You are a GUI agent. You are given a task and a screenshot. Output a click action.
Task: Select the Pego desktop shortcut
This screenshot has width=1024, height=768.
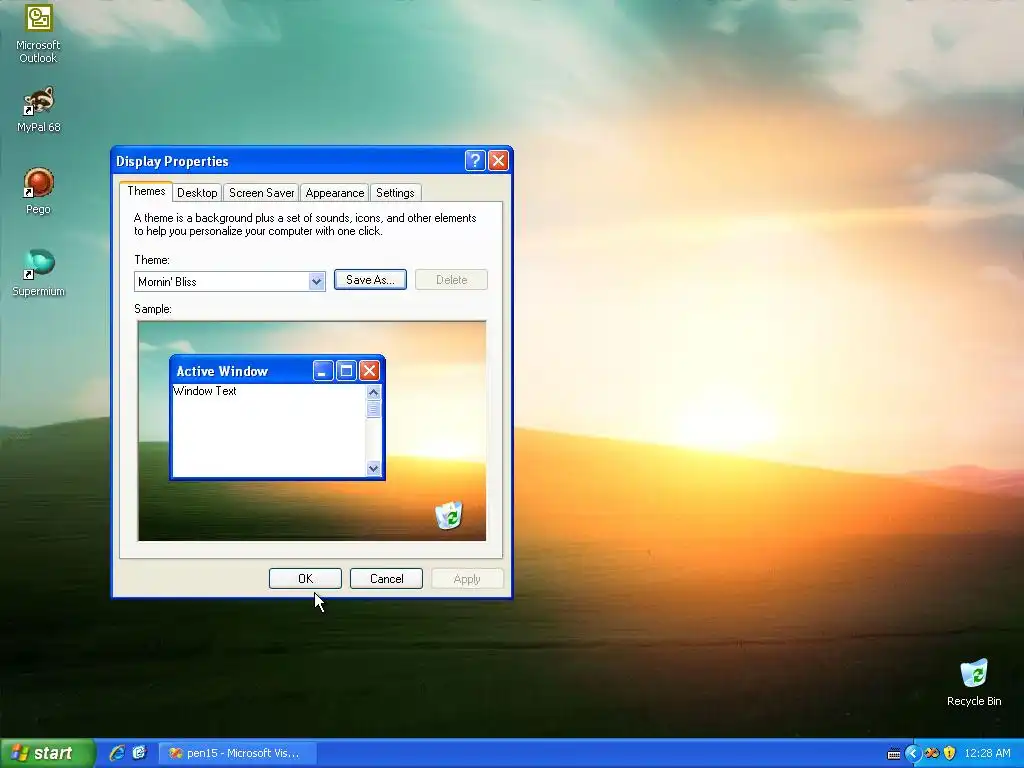tap(38, 191)
